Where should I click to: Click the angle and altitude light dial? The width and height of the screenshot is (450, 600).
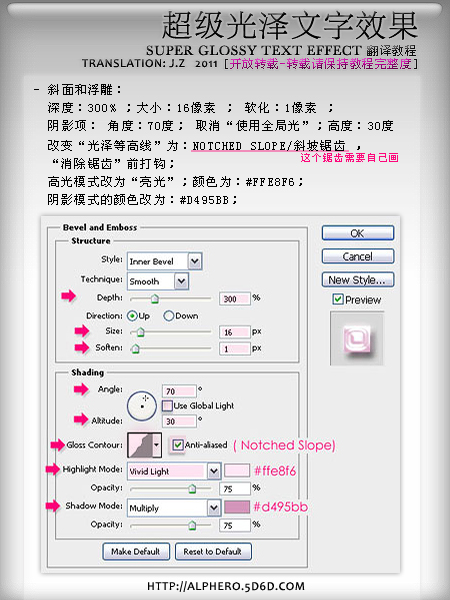point(142,406)
